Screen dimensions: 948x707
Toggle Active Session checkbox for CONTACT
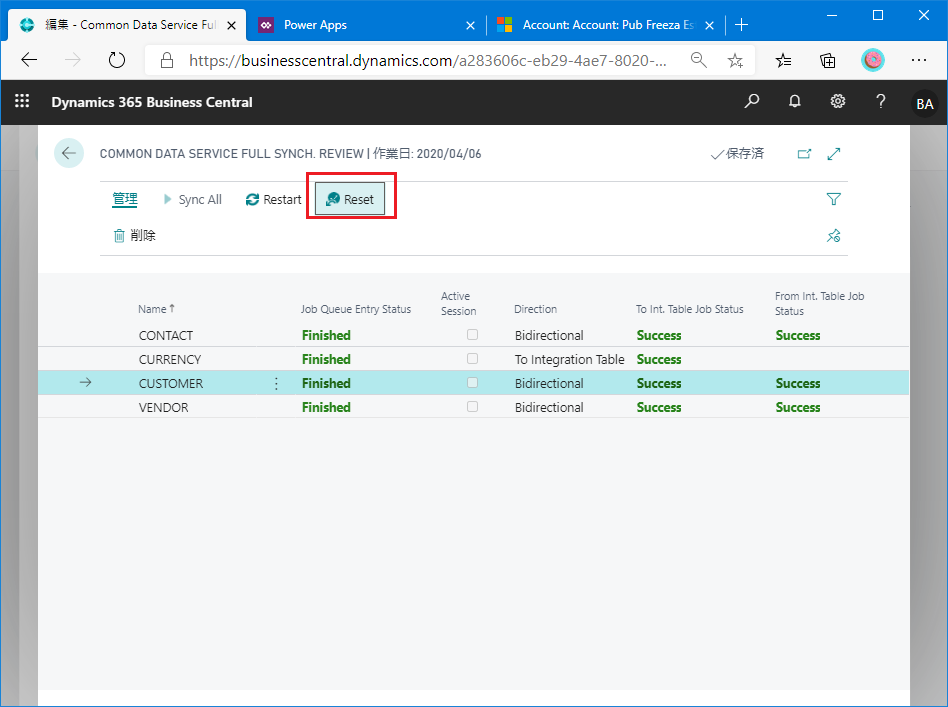pyautogui.click(x=472, y=335)
